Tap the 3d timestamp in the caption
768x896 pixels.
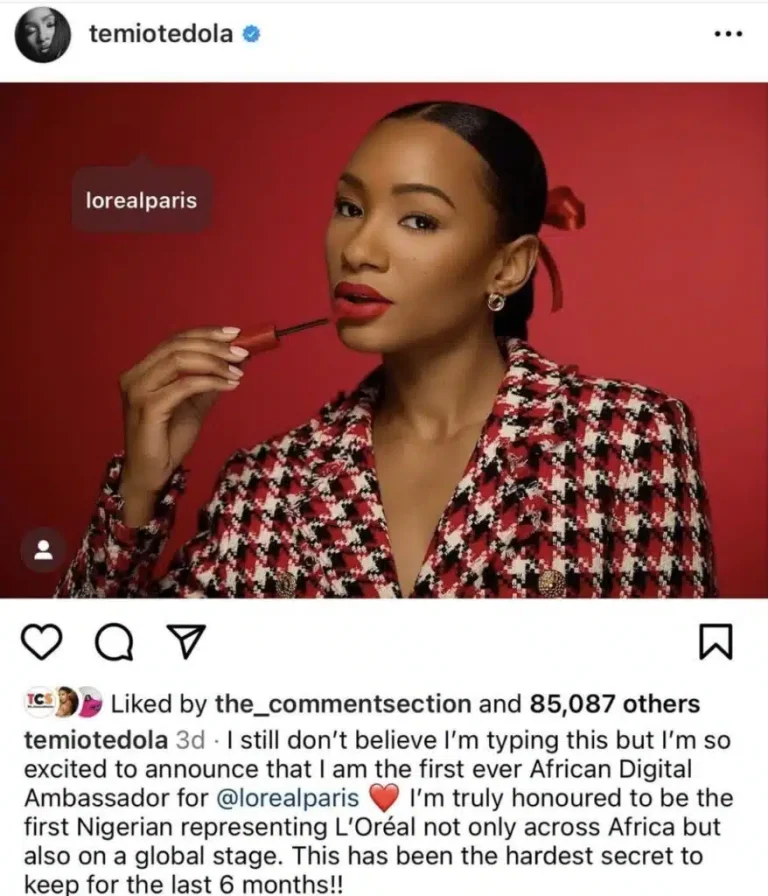(x=190, y=740)
